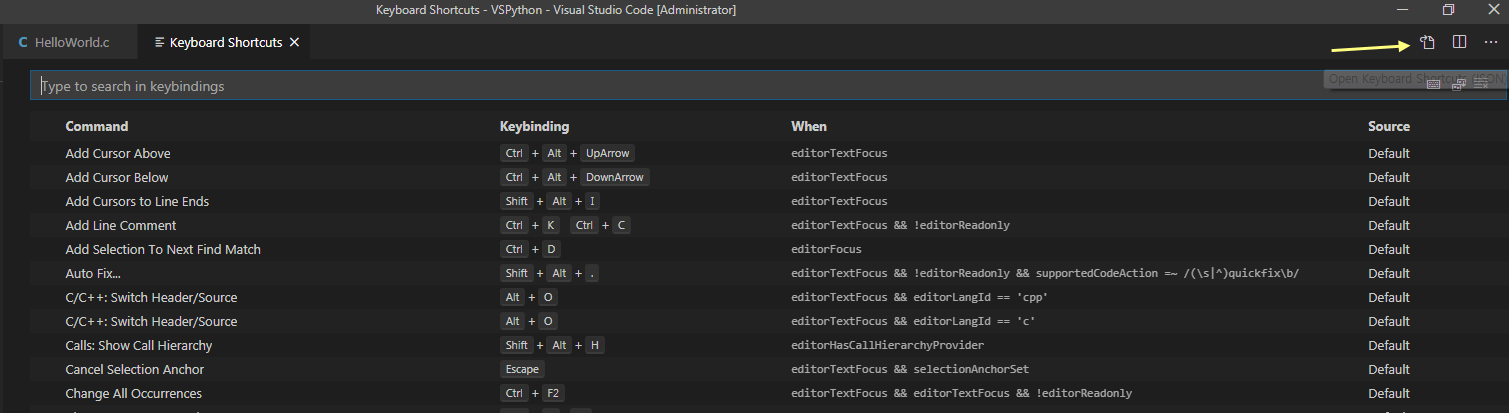Clear keybindings search input icon
1509x413 pixels.
(x=1481, y=85)
